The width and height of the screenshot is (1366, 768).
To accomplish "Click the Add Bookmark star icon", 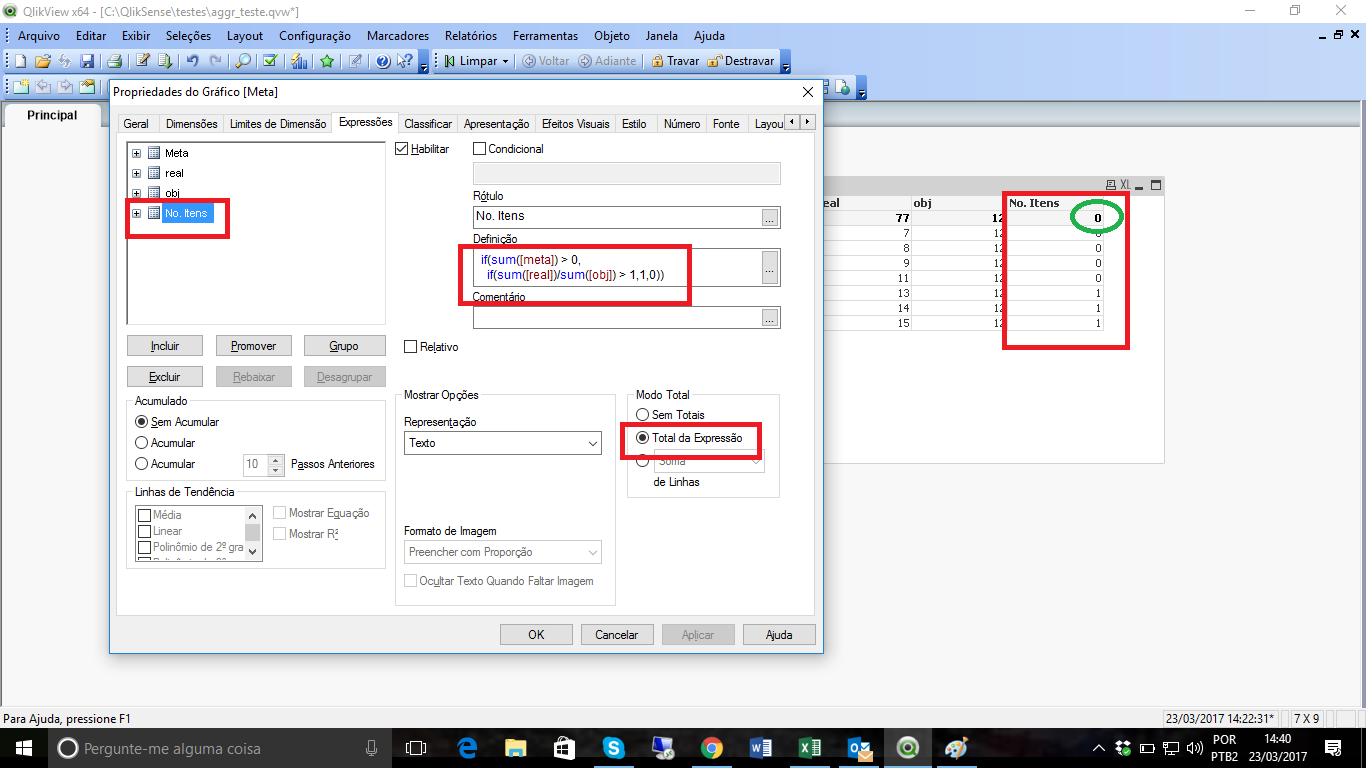I will click(327, 61).
